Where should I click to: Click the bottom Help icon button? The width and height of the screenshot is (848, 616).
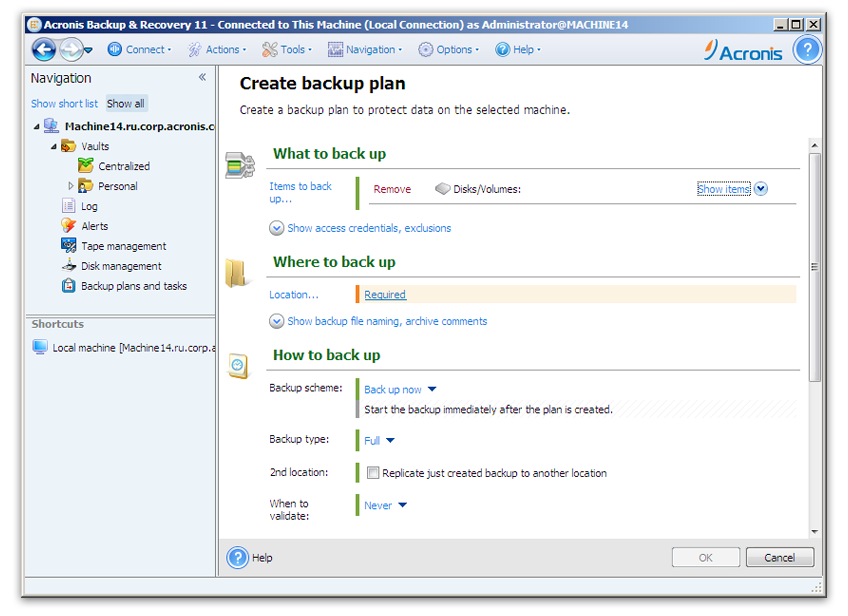tap(237, 557)
